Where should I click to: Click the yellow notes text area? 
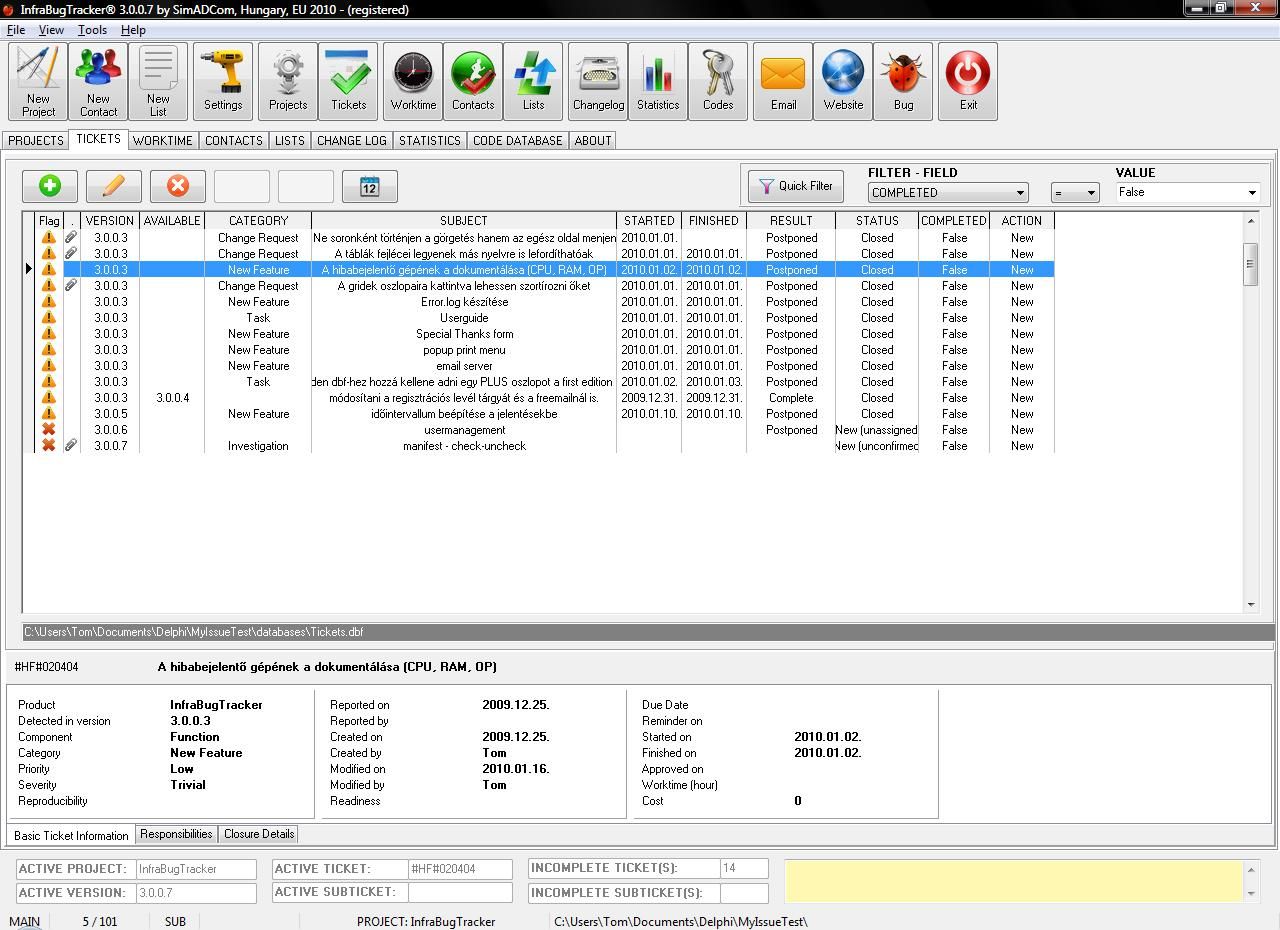pyautogui.click(x=1014, y=880)
